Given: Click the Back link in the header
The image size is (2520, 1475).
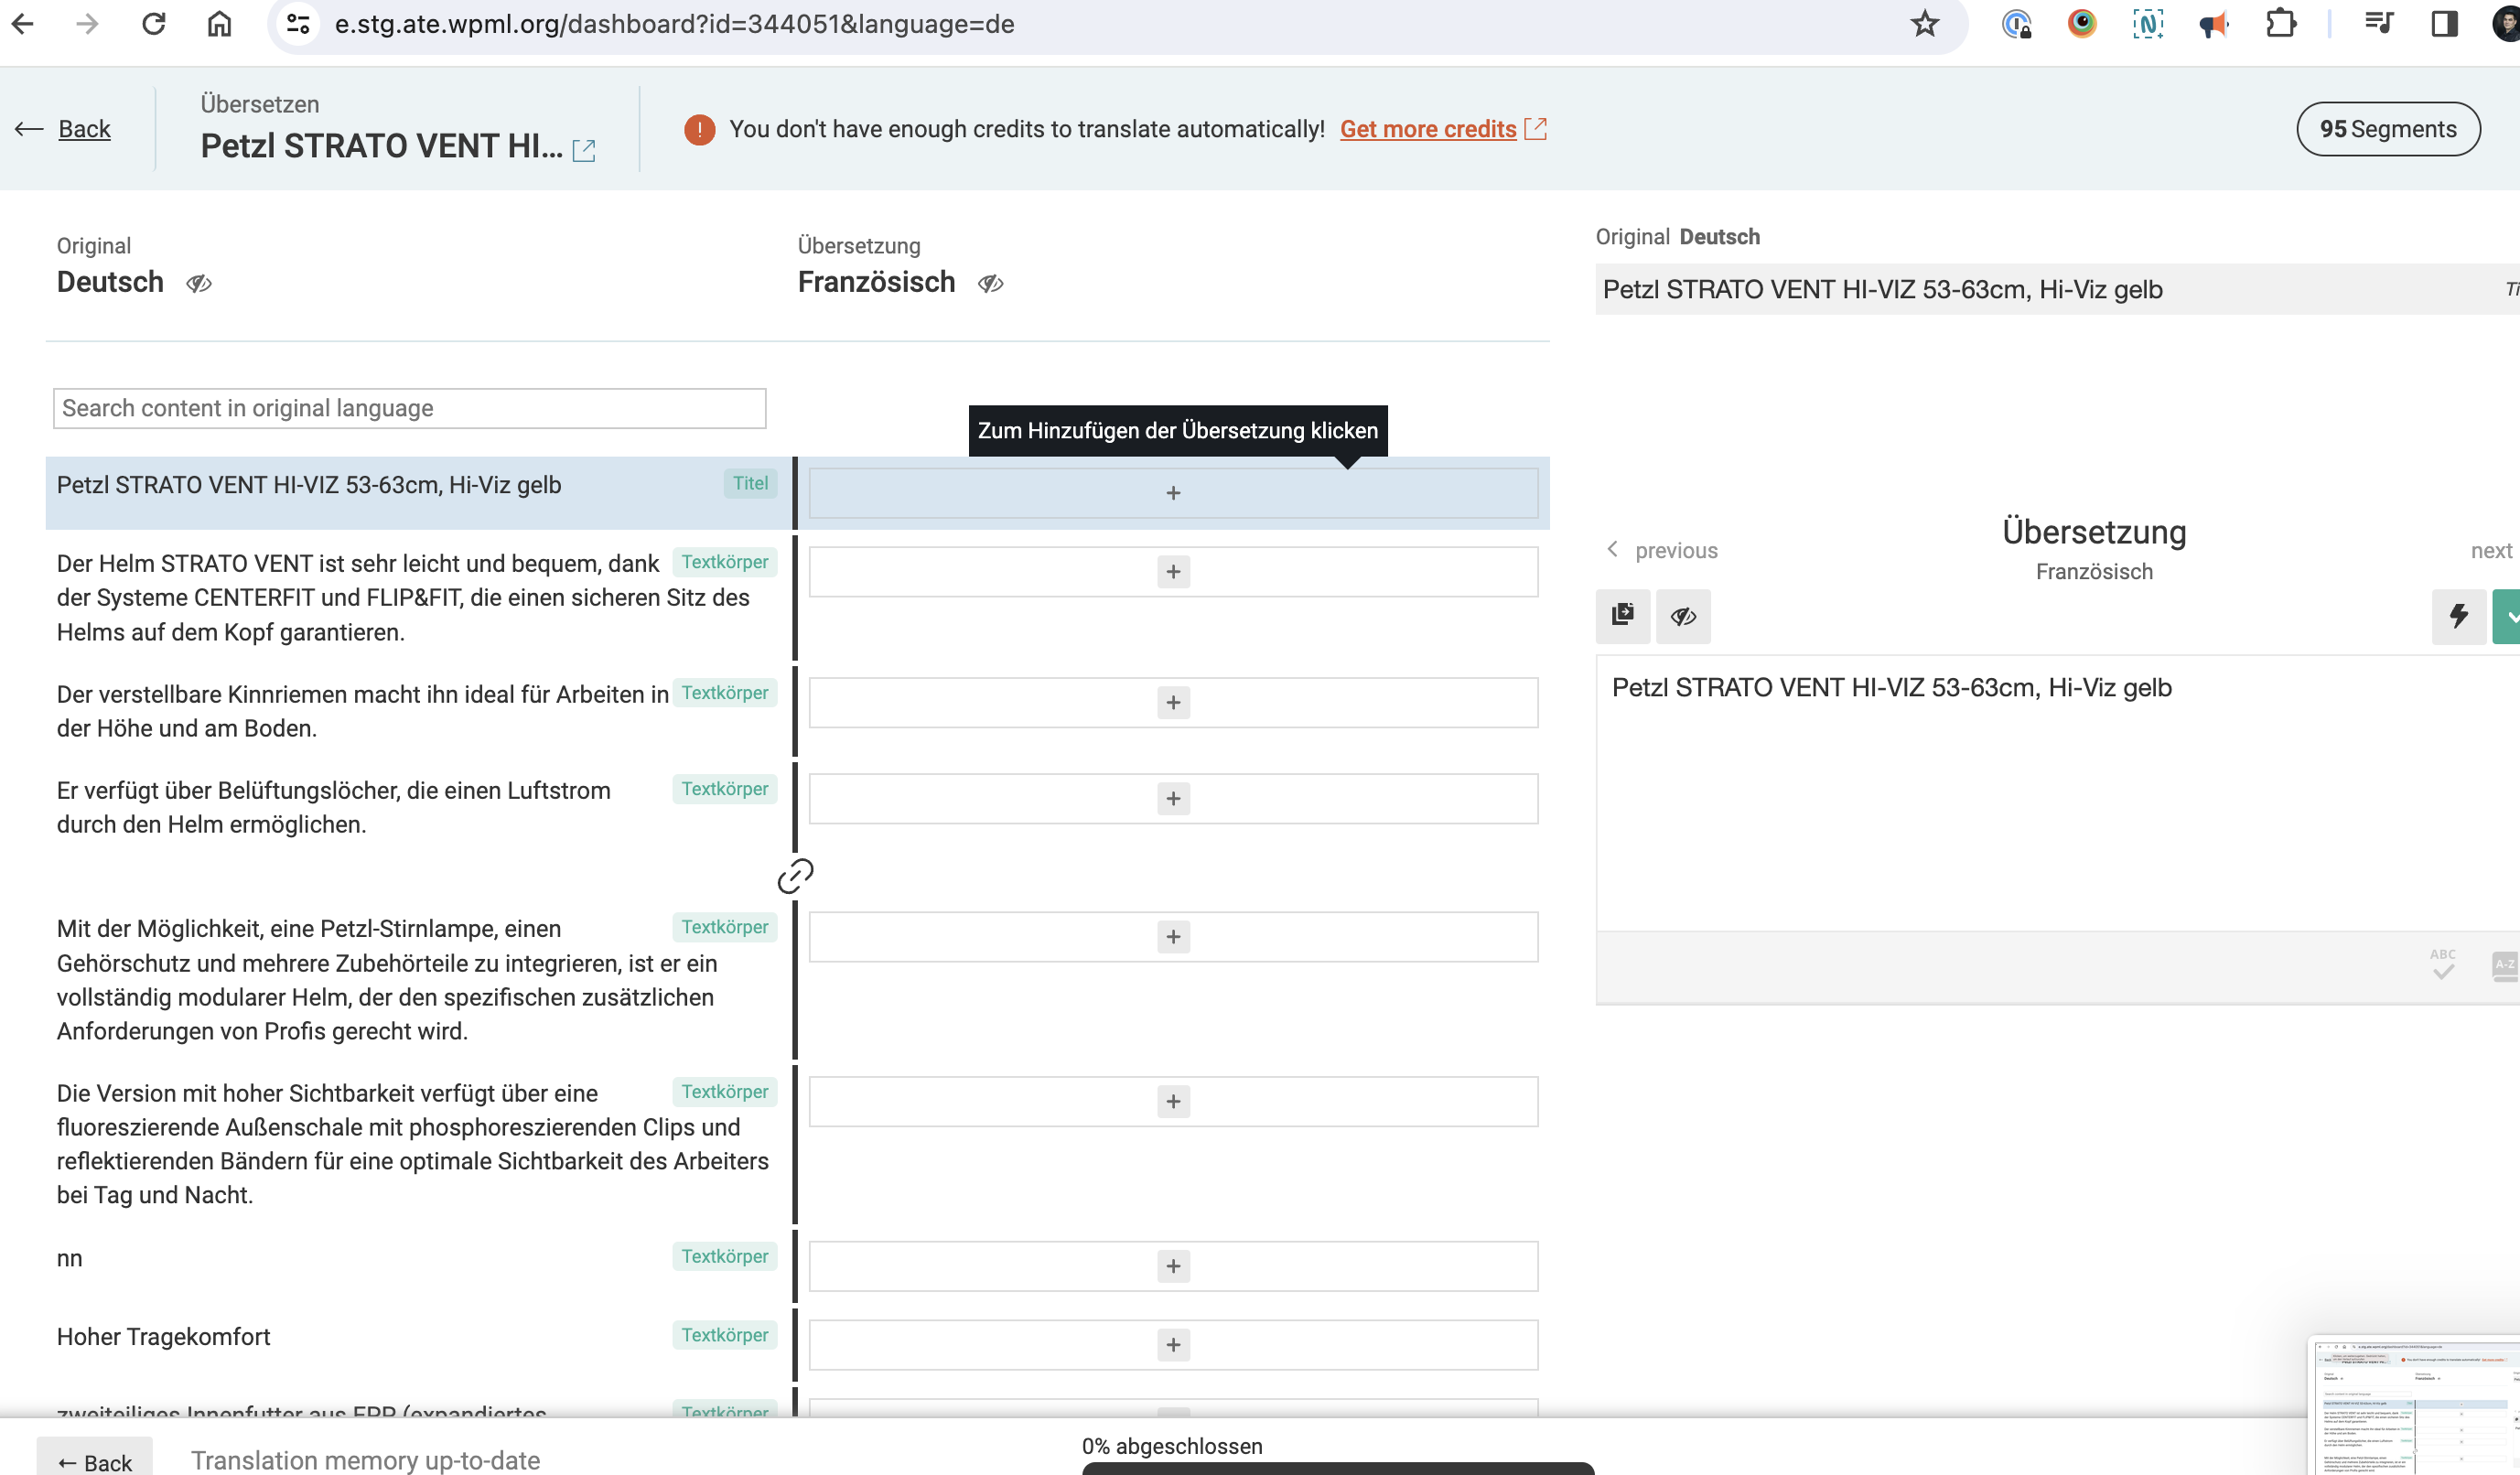Looking at the screenshot, I should [84, 129].
